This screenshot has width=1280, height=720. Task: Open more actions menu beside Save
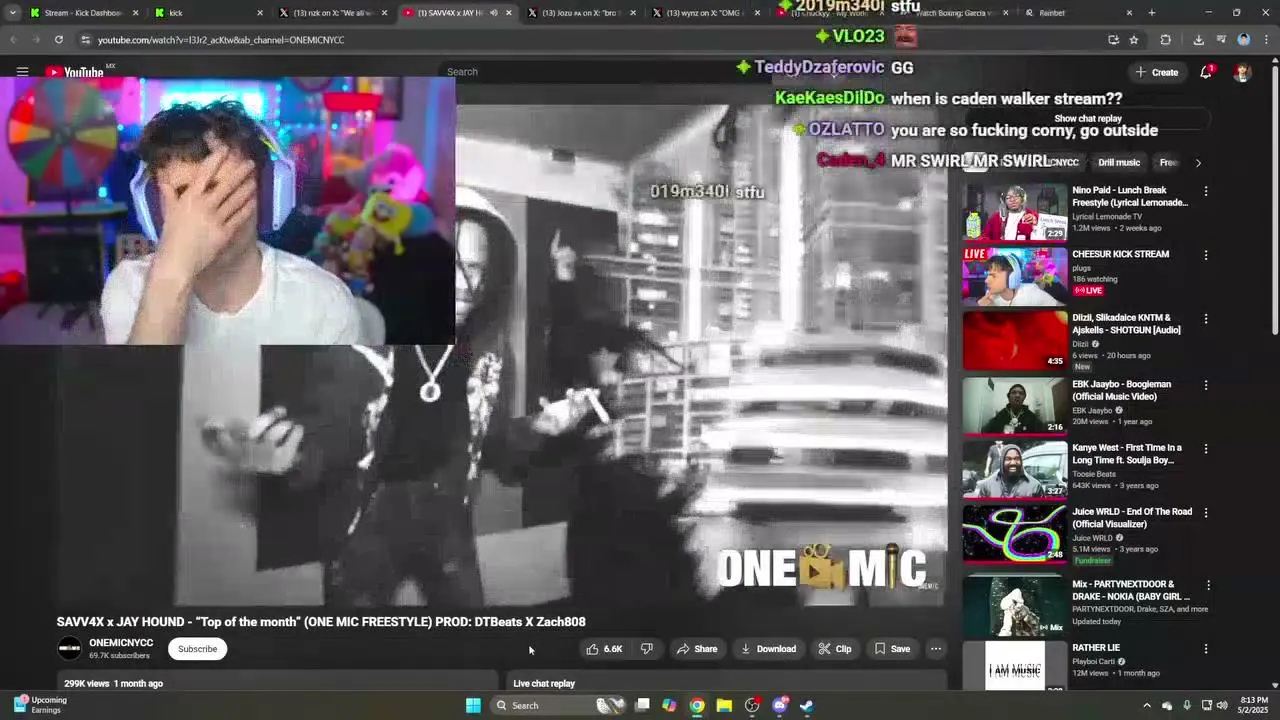pos(936,649)
